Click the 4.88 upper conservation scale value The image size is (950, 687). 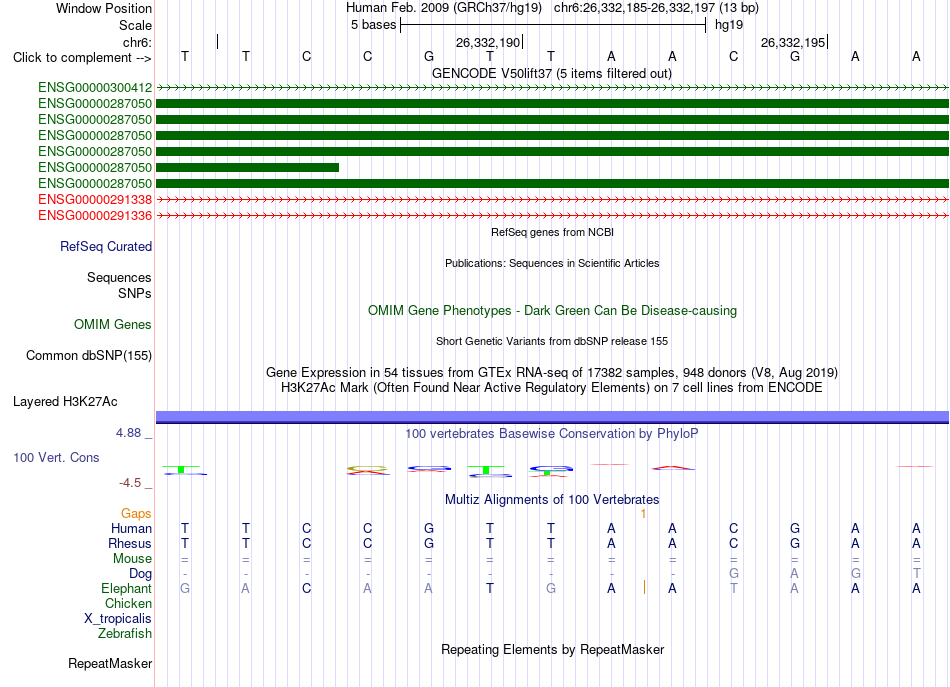point(128,433)
